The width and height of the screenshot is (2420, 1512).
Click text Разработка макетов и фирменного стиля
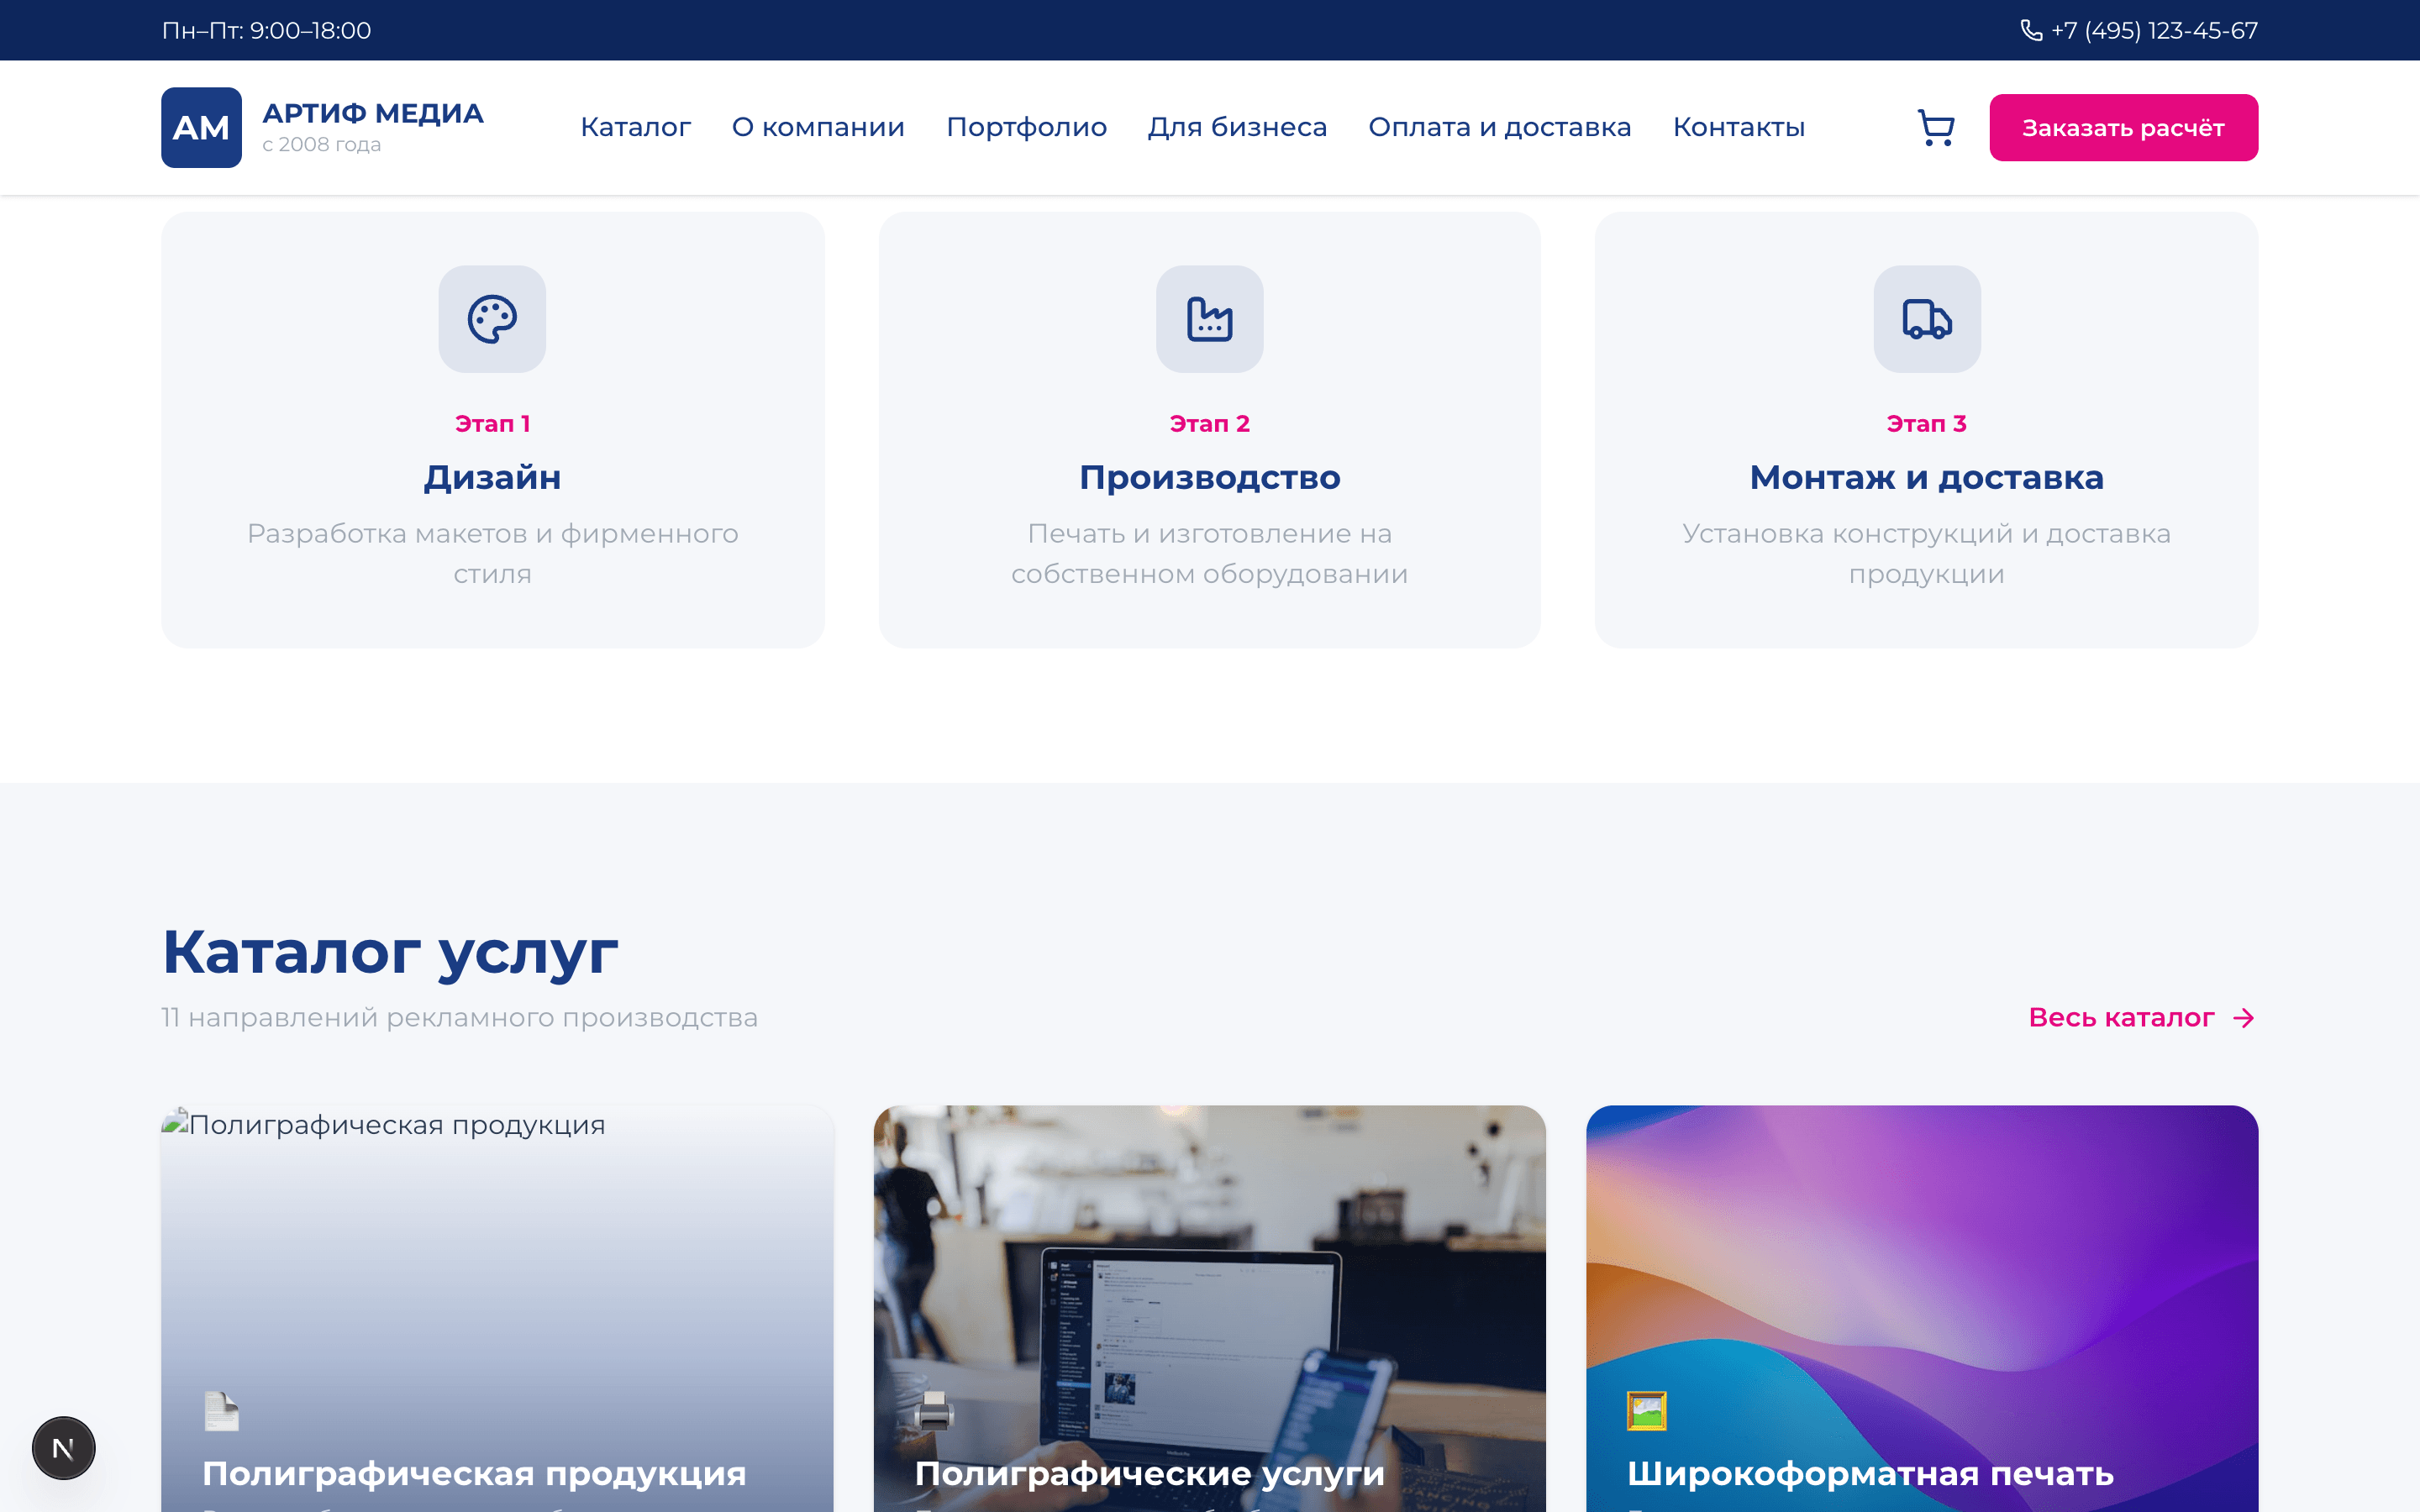(492, 554)
